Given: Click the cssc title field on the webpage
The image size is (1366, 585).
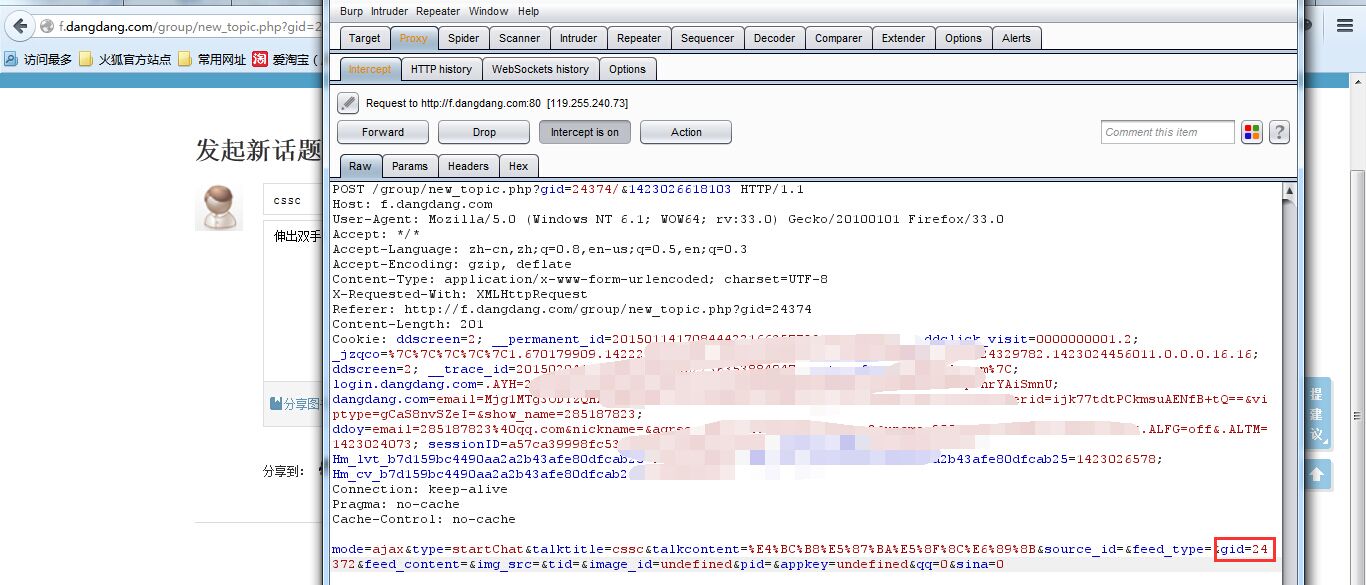Looking at the screenshot, I should pos(295,200).
